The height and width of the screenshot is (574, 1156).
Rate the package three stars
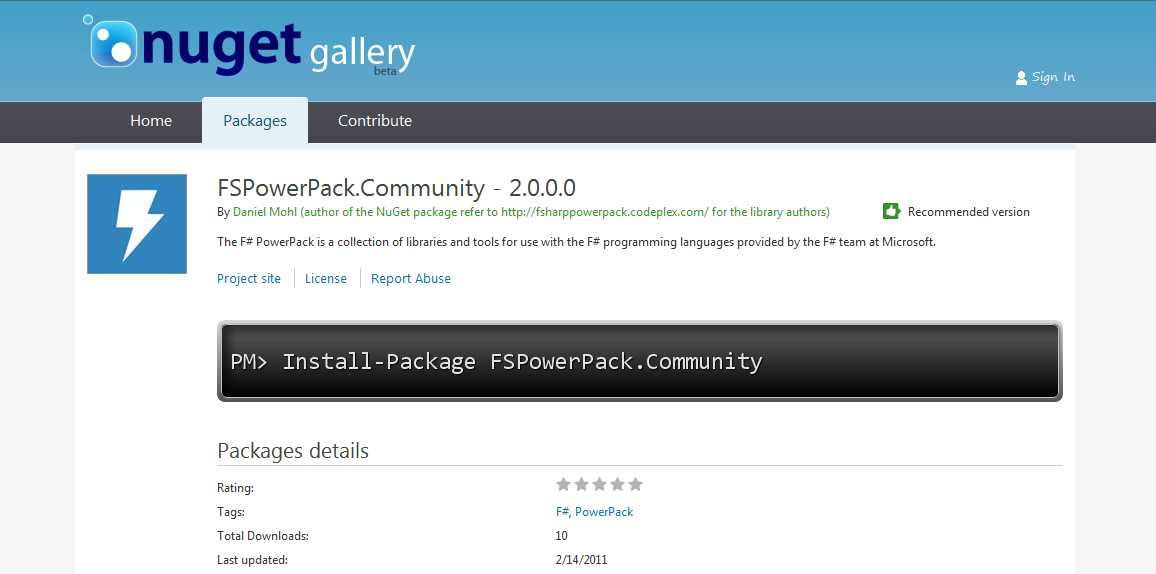click(x=599, y=484)
